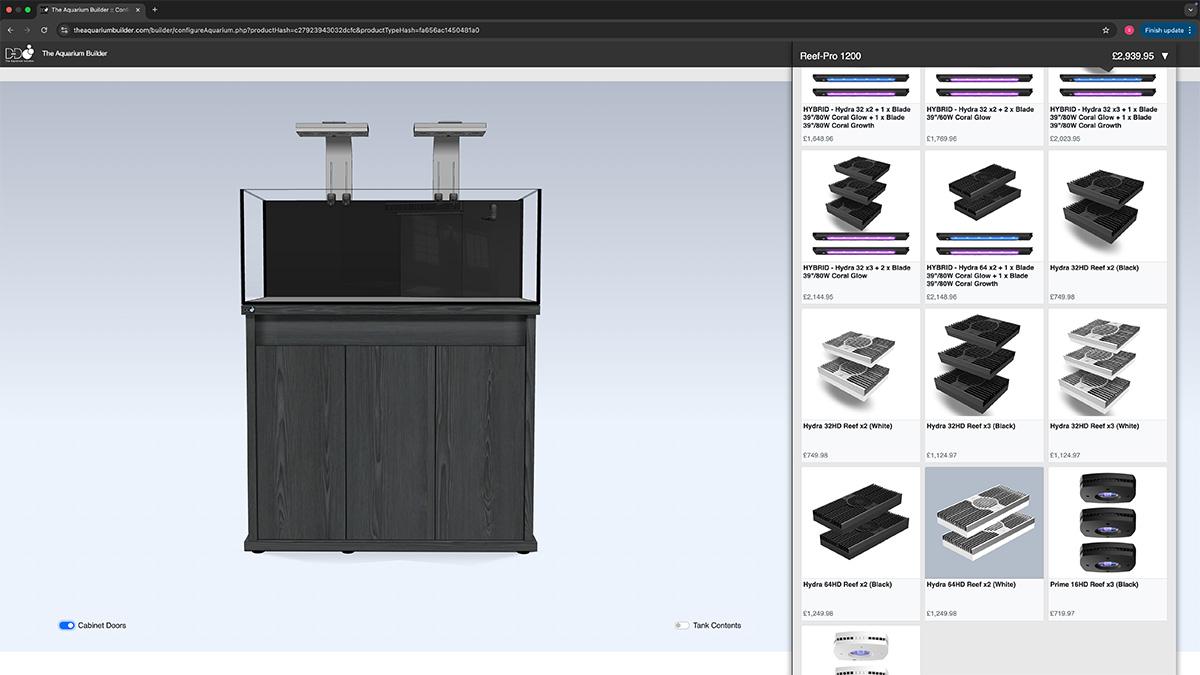Reload the page with the refresh icon
This screenshot has height=675, width=1200.
click(44, 30)
